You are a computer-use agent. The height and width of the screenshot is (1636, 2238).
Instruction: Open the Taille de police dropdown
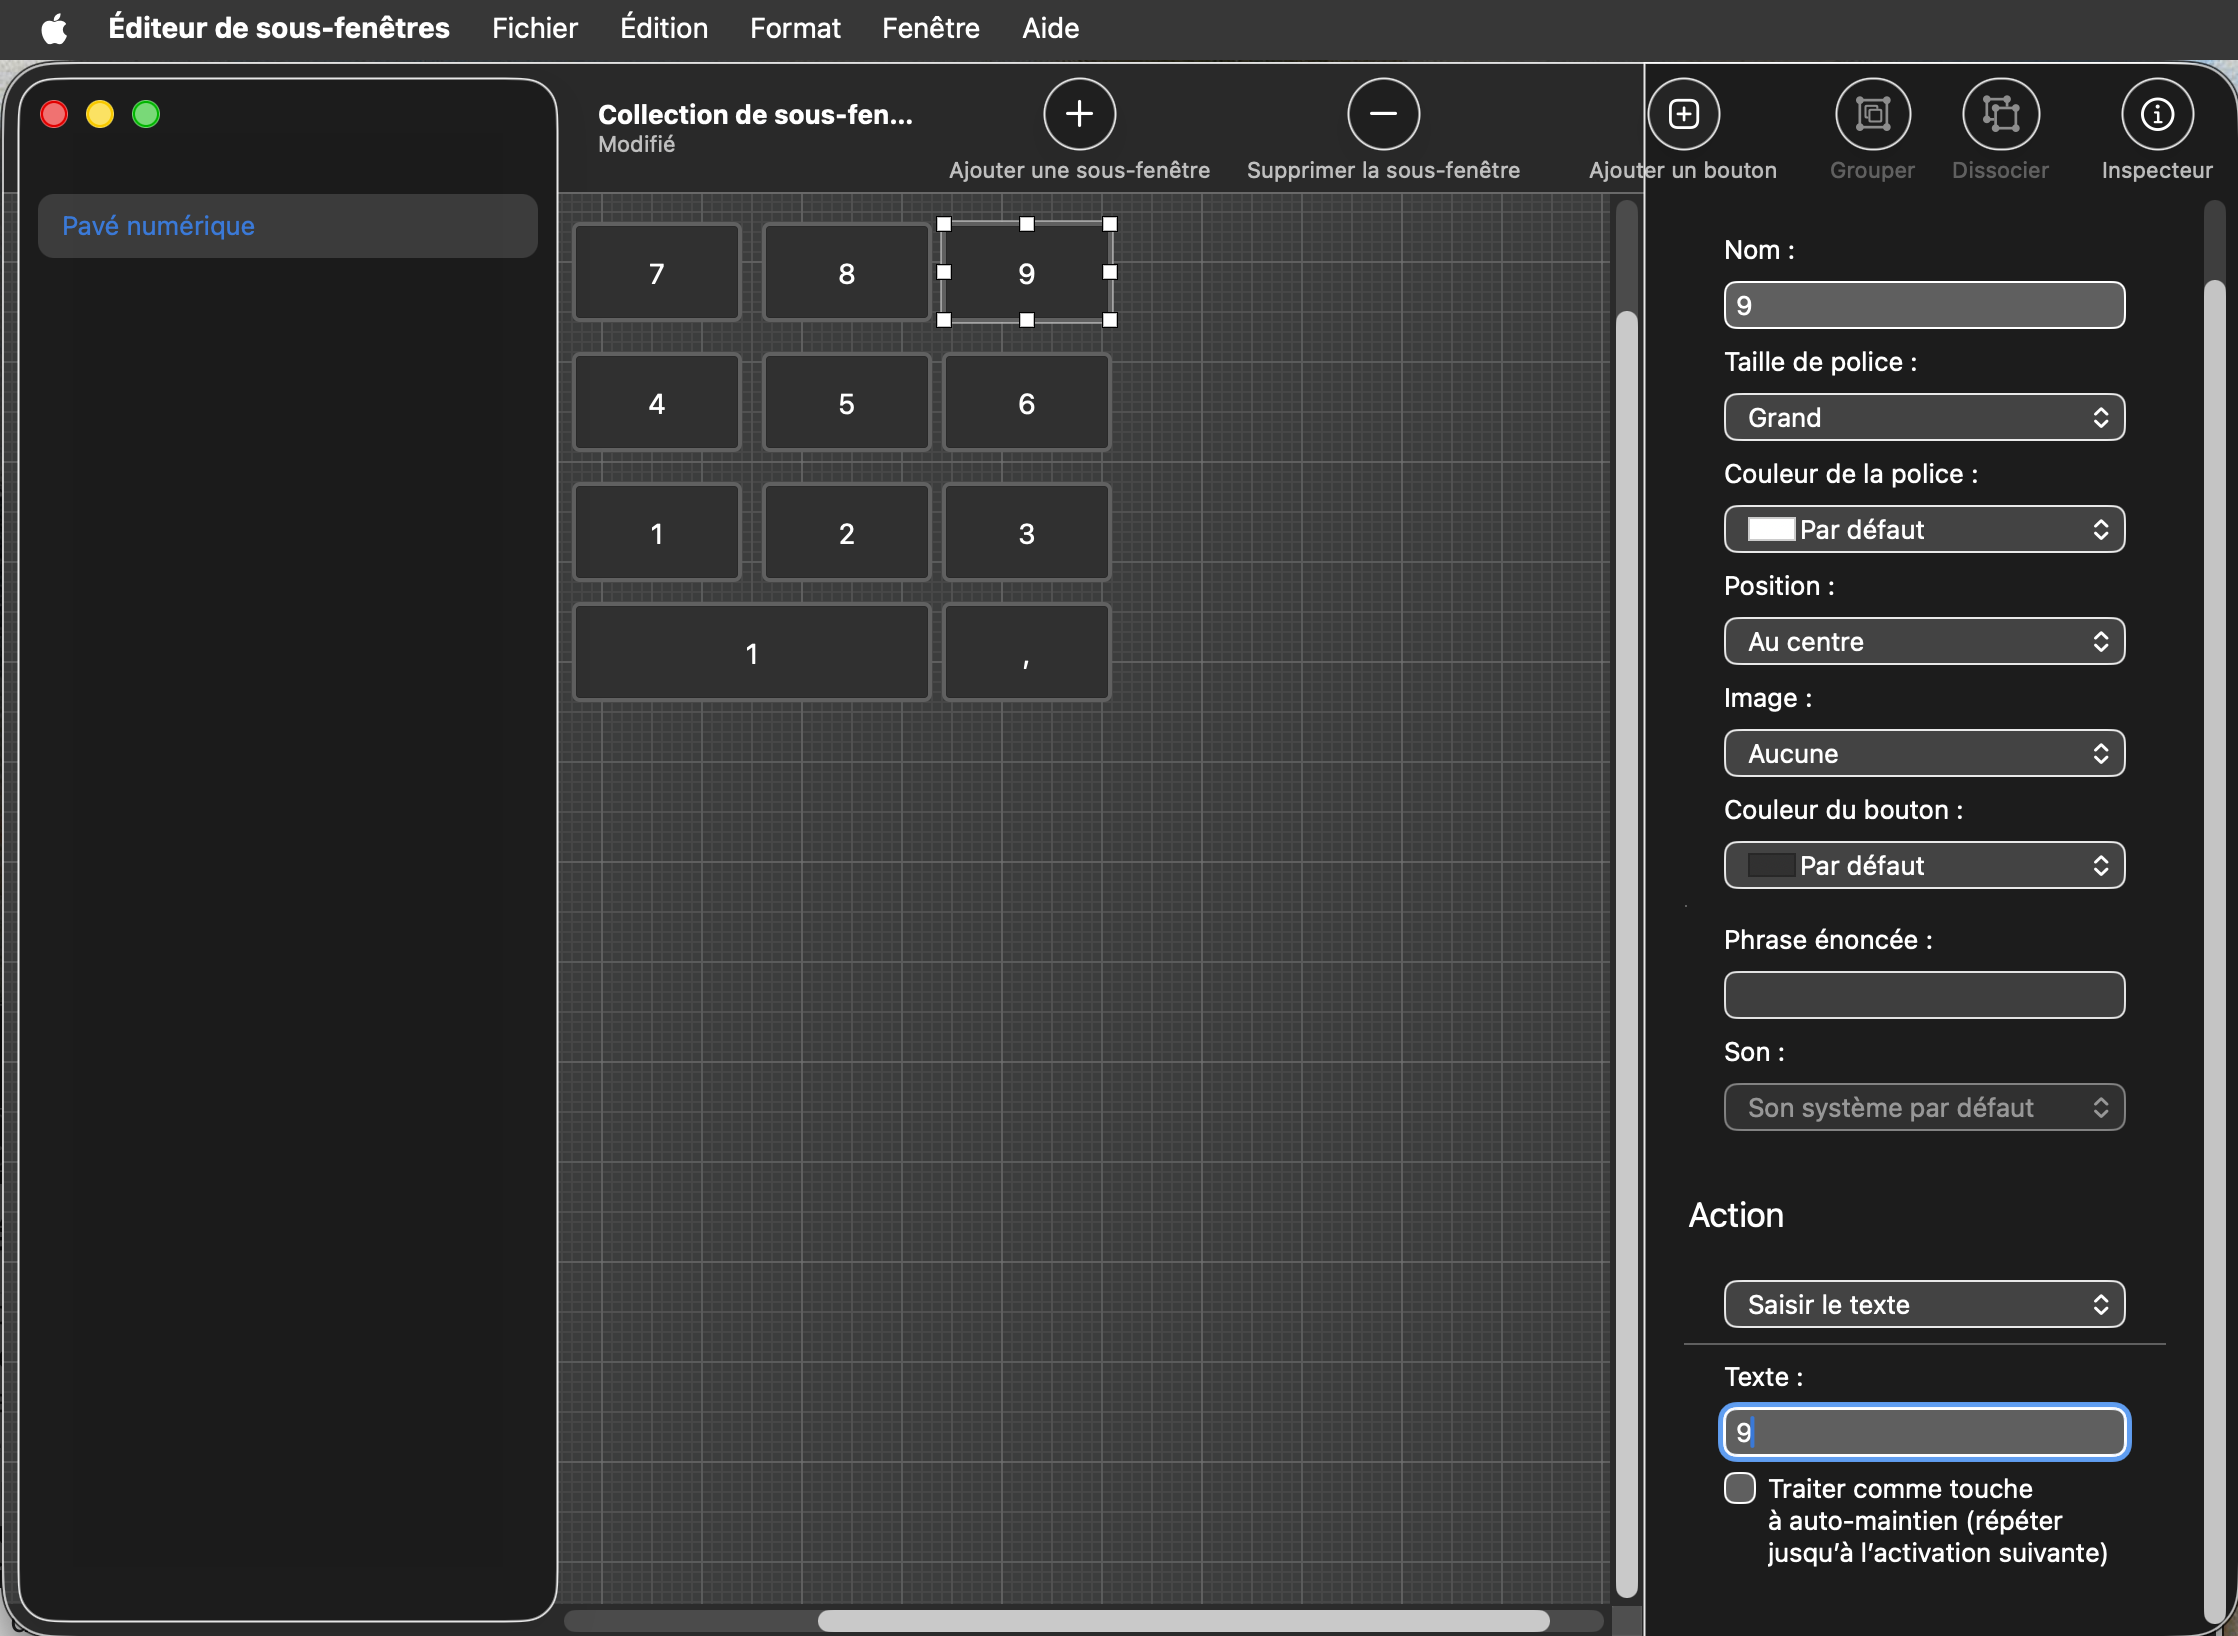coord(1924,417)
